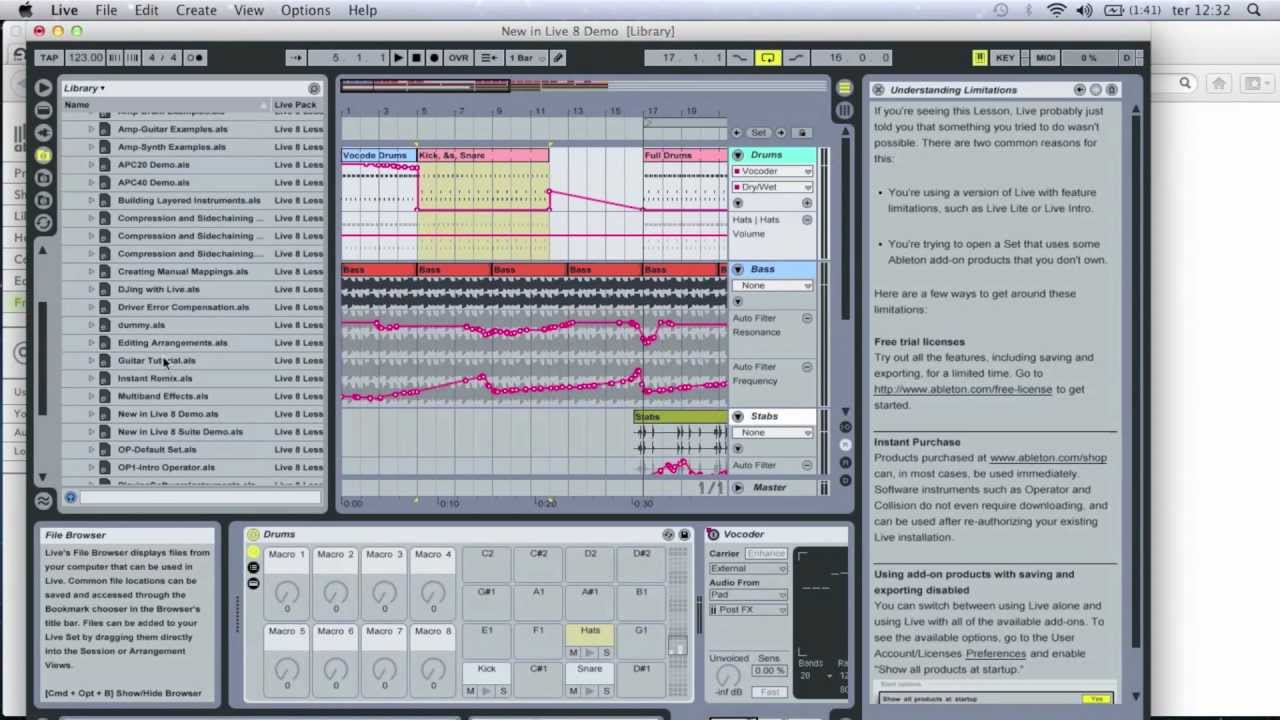Viewport: 1280px width, 720px height.
Task: Select the highlighted File Browser 1 icon
Action: coord(43,155)
